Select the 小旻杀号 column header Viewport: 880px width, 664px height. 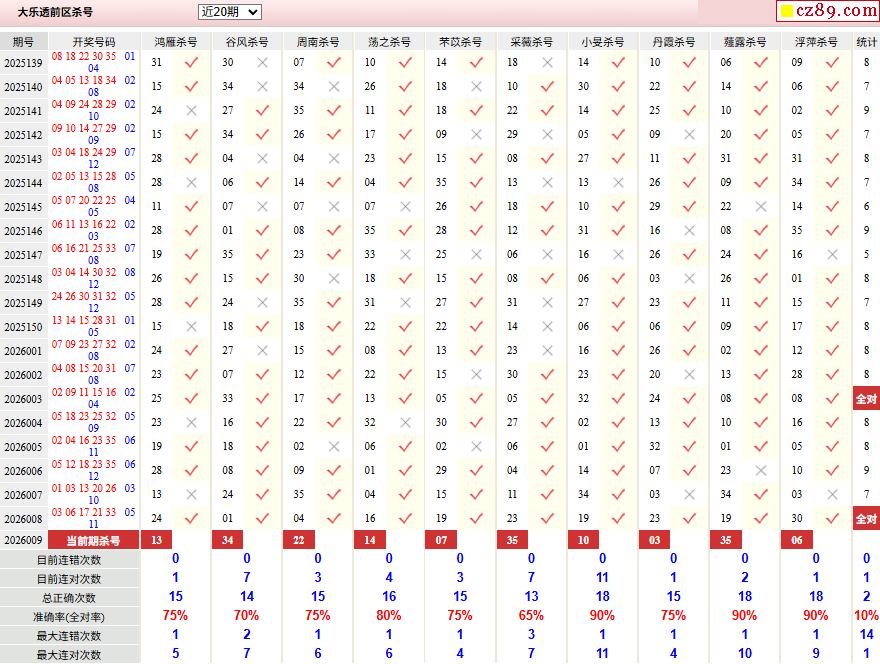coord(602,42)
